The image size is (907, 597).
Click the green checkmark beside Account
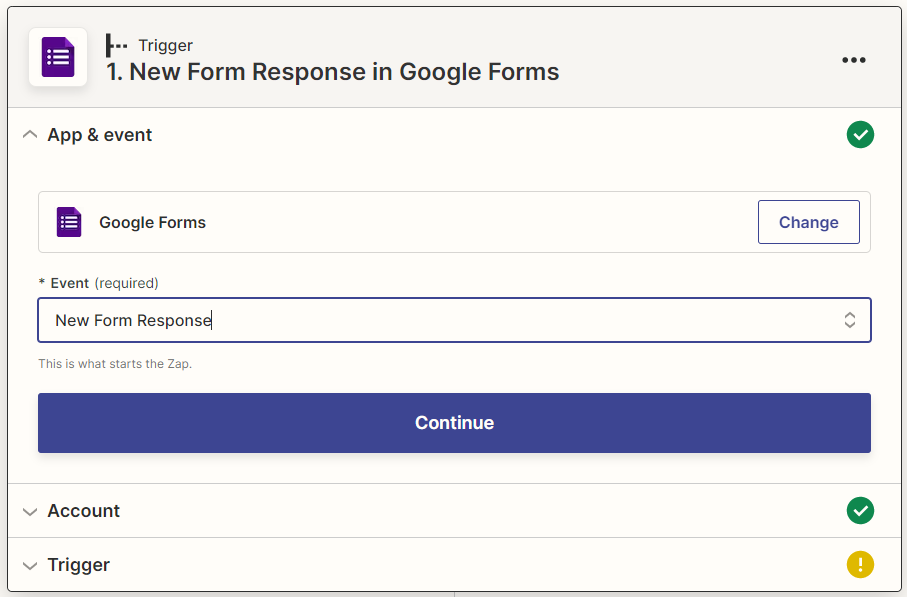pyautogui.click(x=860, y=511)
